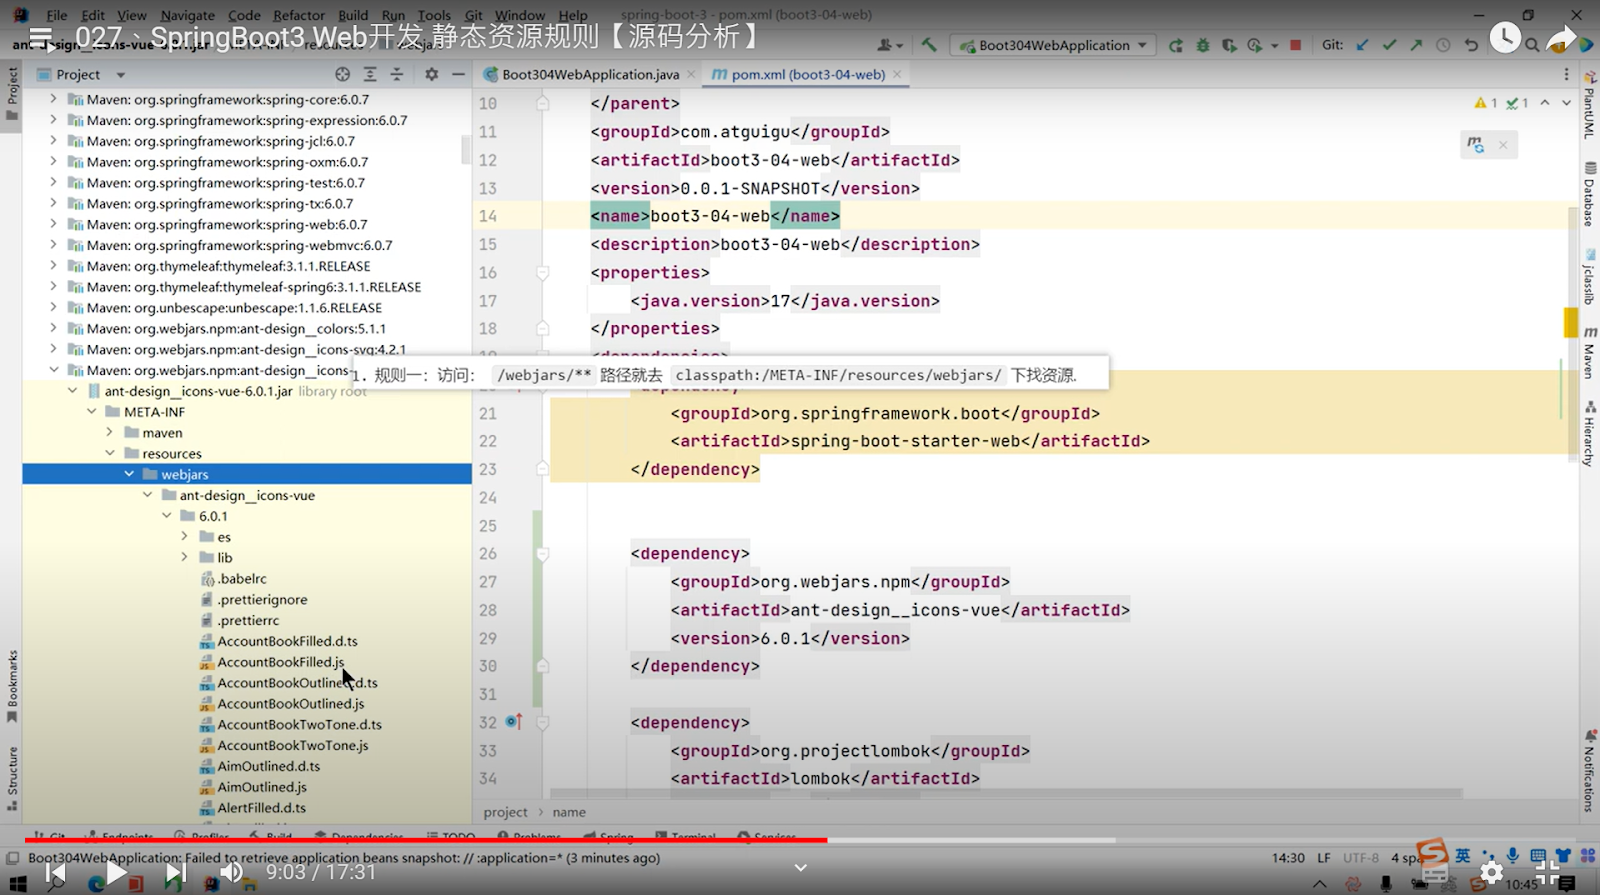Click LF line separator in status bar
This screenshot has height=895, width=1600.
point(1324,858)
